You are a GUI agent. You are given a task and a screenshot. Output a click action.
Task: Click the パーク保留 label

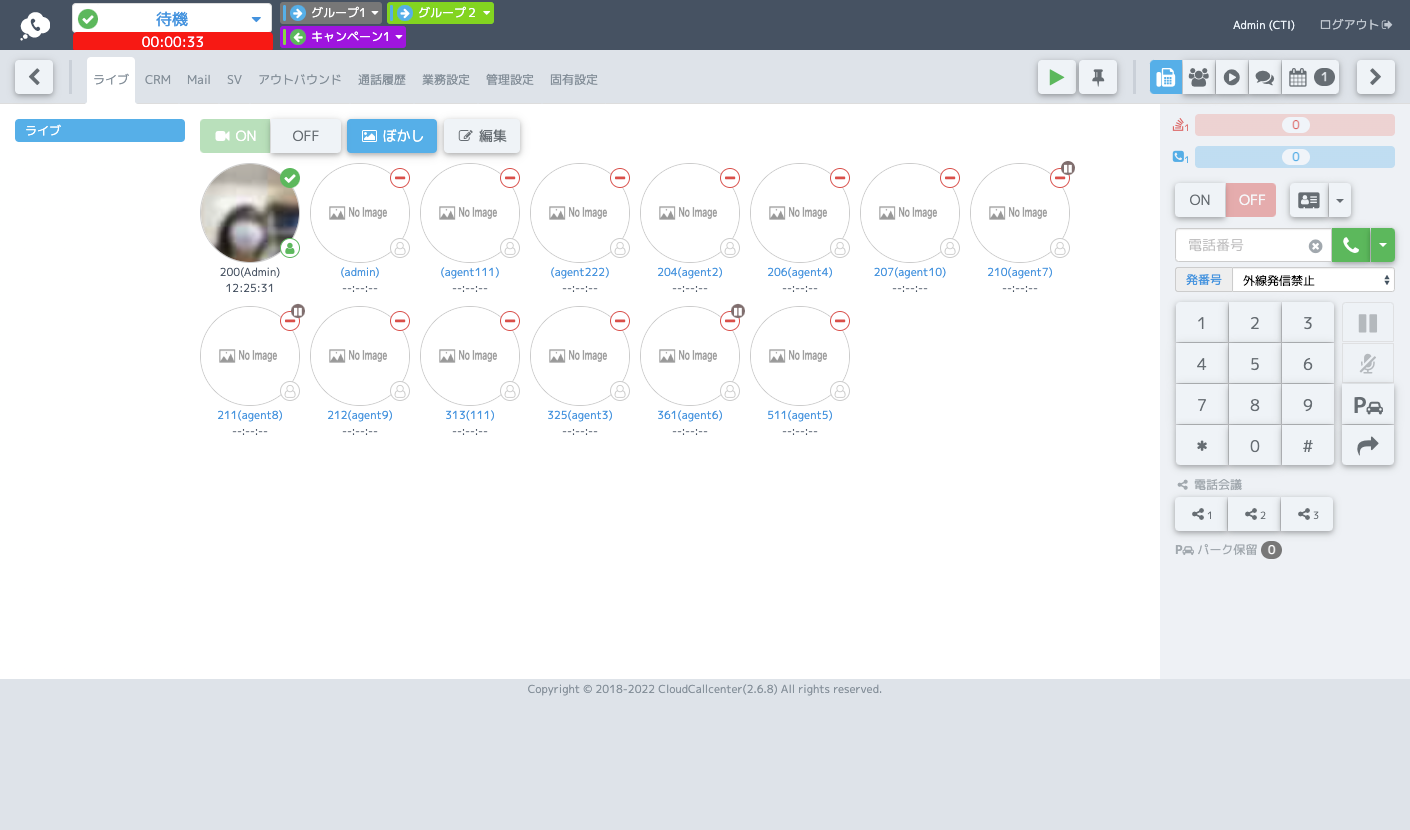point(1227,550)
